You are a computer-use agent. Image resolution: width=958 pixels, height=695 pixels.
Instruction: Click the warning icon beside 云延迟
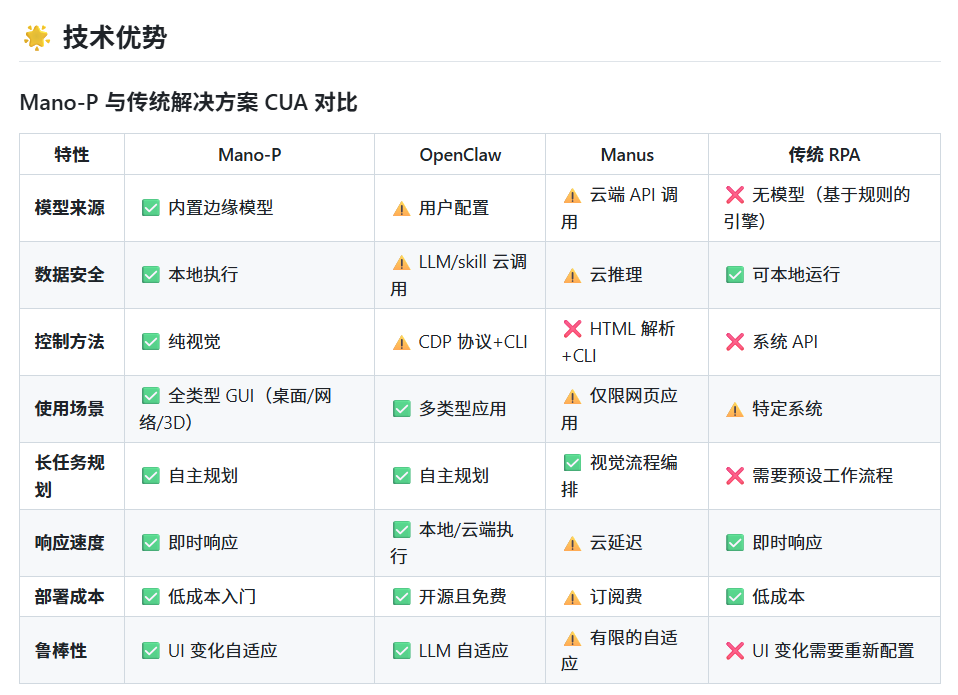(x=572, y=543)
